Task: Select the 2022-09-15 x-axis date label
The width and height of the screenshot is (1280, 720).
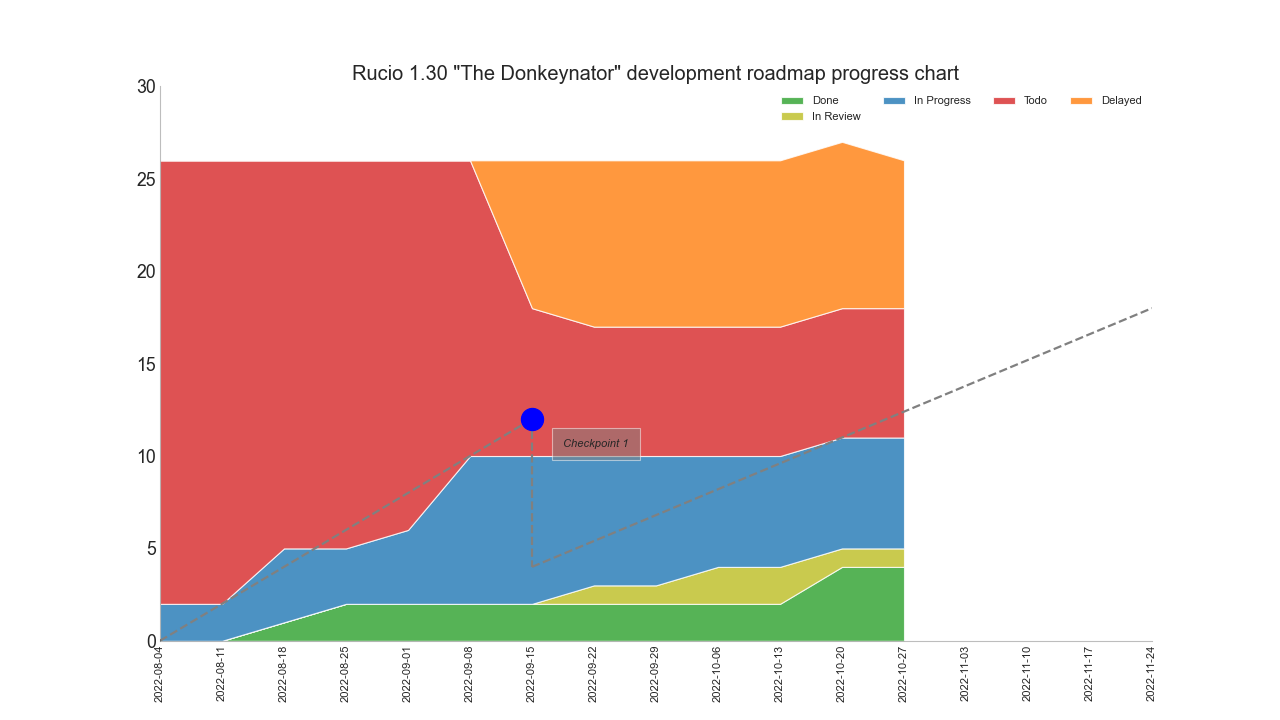Action: pos(531,674)
